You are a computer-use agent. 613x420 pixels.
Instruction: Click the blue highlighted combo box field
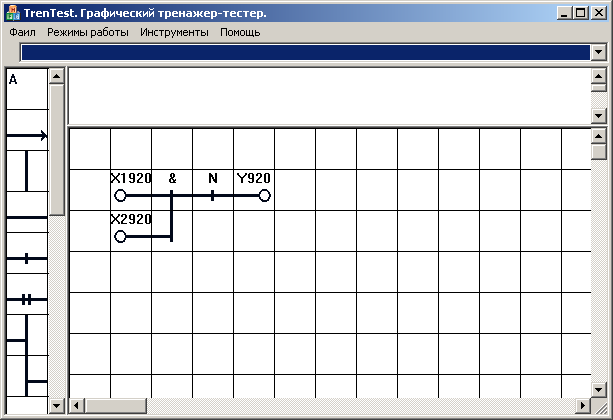pyautogui.click(x=305, y=52)
